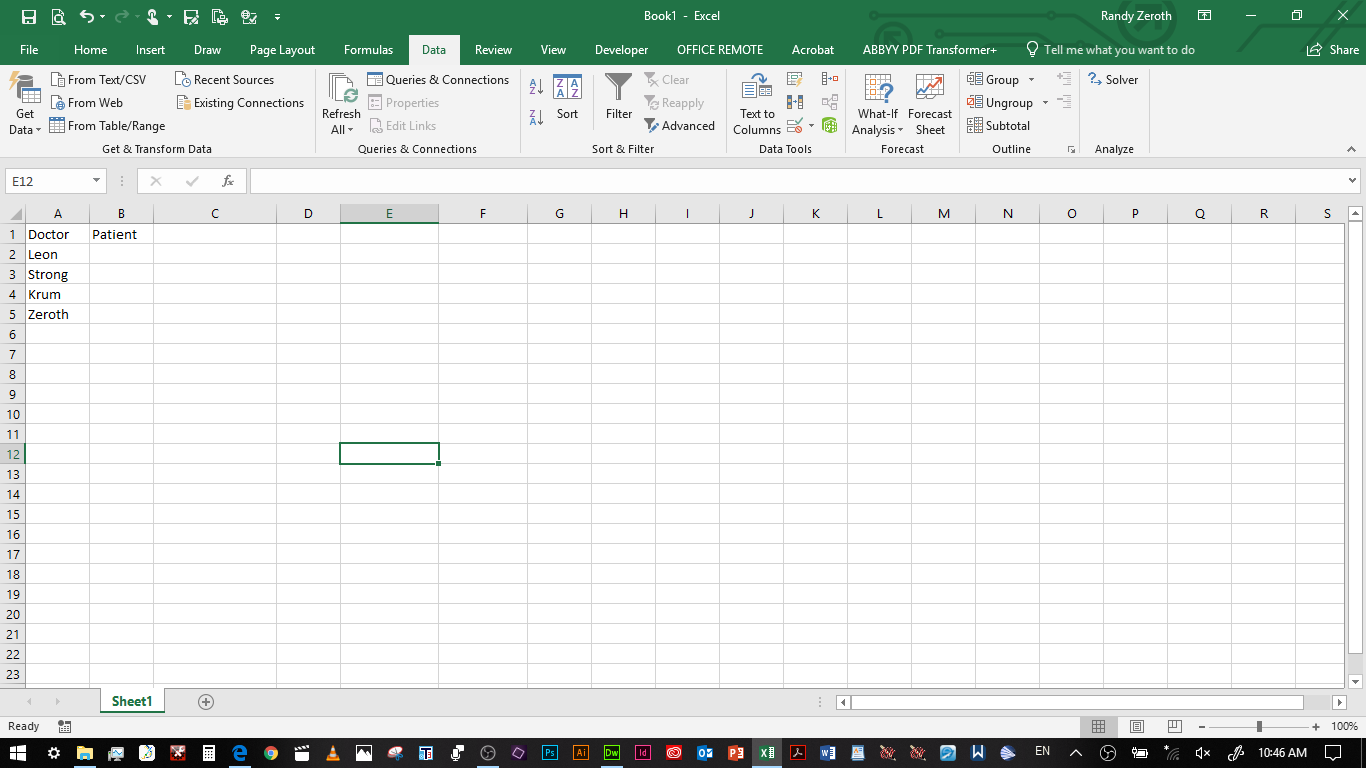
Task: Click the Randy Zeroth account name
Action: pos(1136,16)
